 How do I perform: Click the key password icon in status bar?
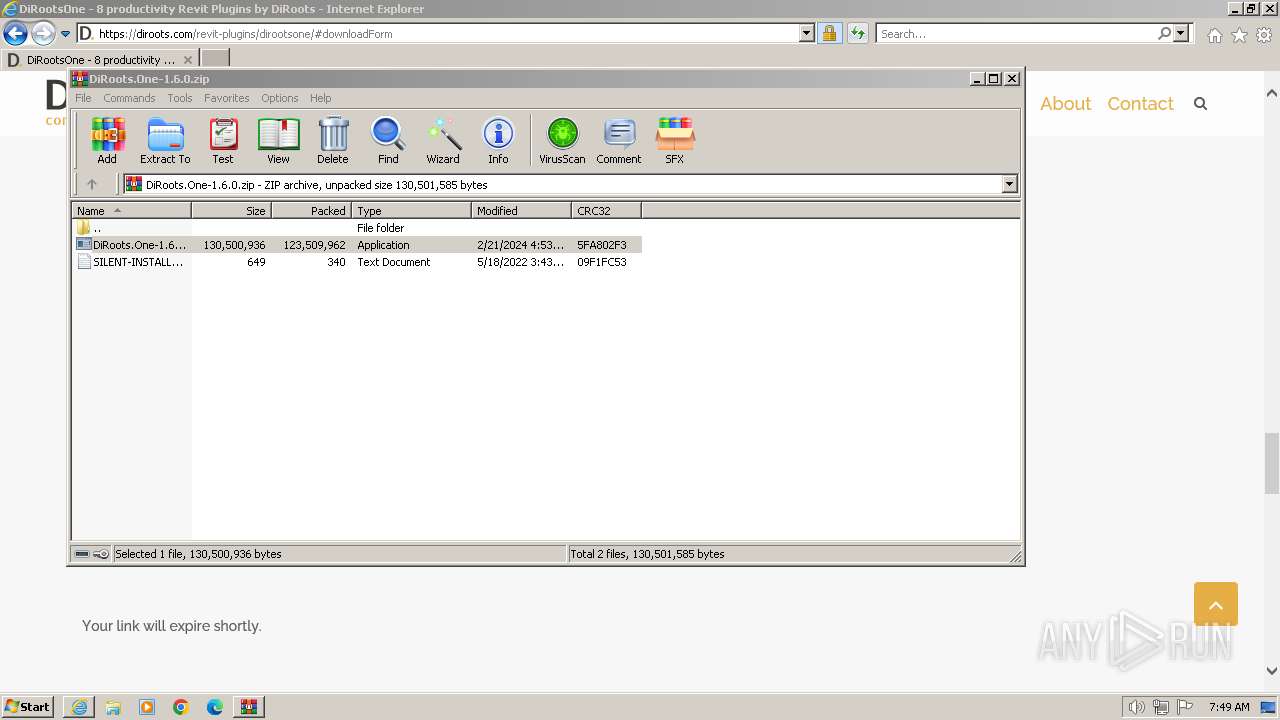101,554
